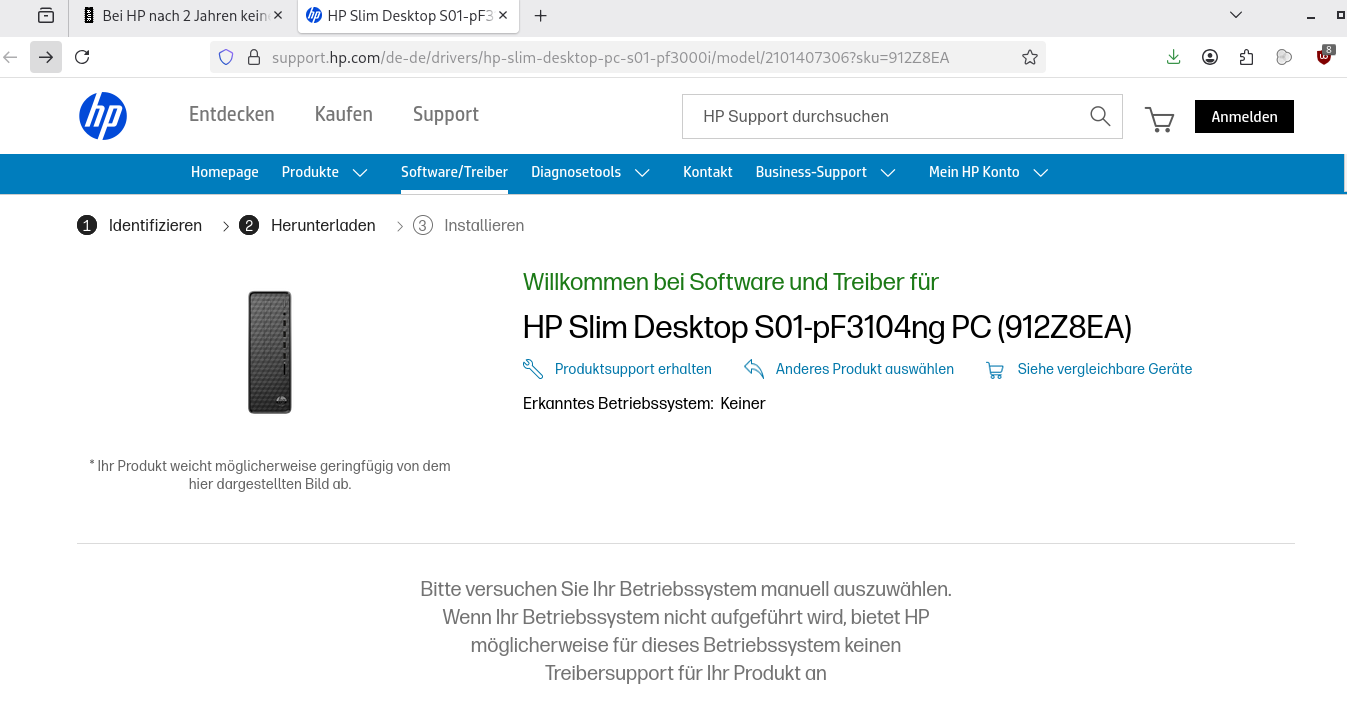Close the 'Bei HP nach 2 Jahren' tab
The width and height of the screenshot is (1347, 724).
pos(277,16)
